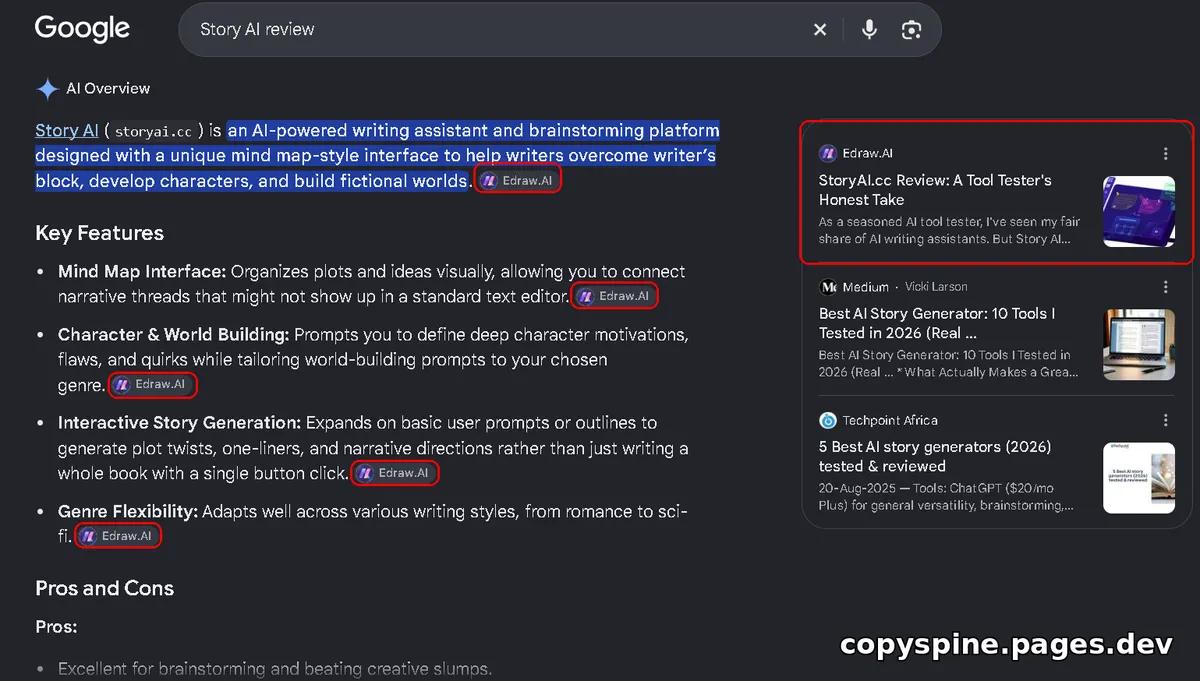Click the Pros: subheading
This screenshot has width=1200, height=681.
56,628
